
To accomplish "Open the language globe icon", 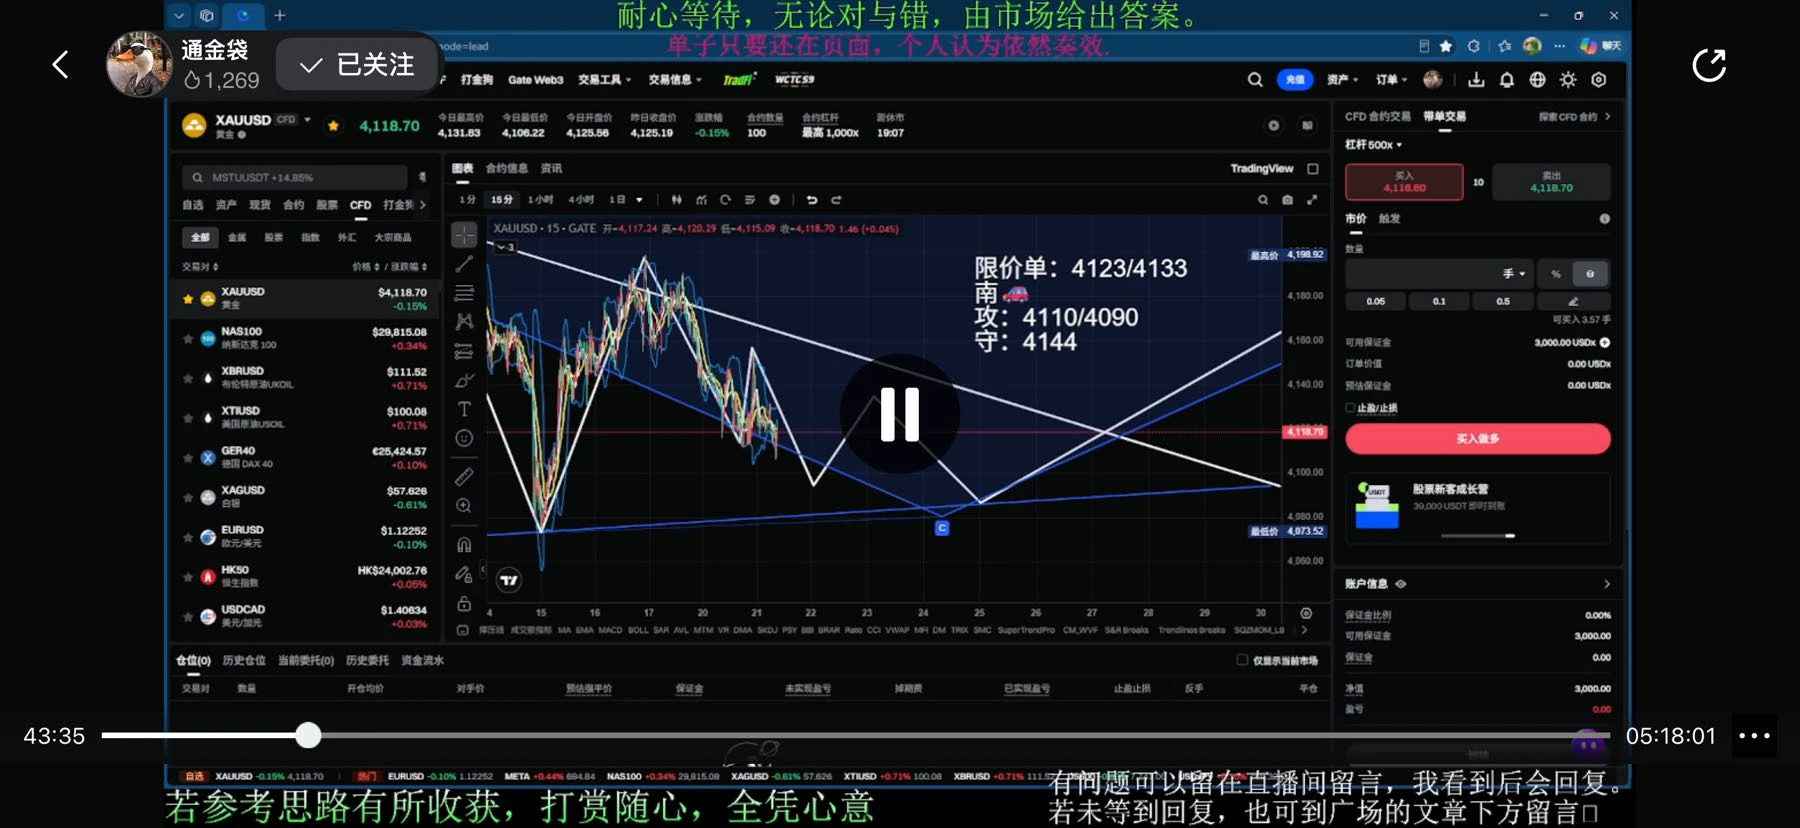I will click(x=1537, y=80).
